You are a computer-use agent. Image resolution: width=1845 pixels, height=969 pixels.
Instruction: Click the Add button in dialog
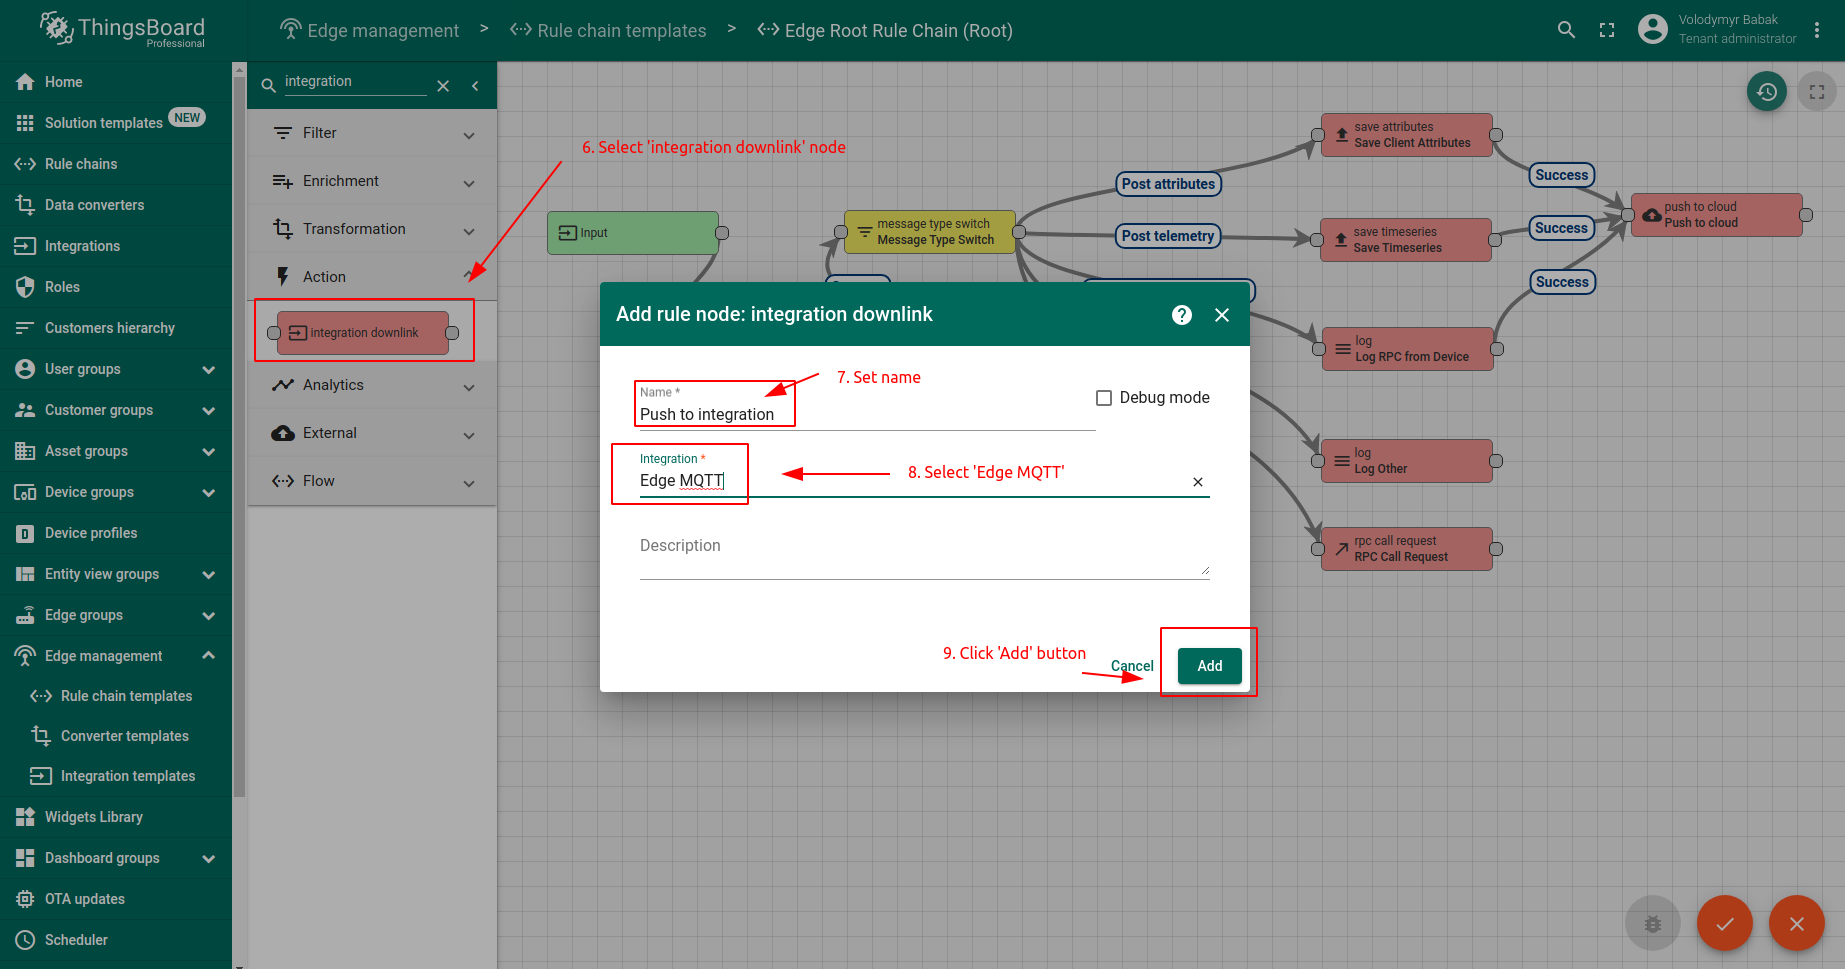click(1210, 666)
